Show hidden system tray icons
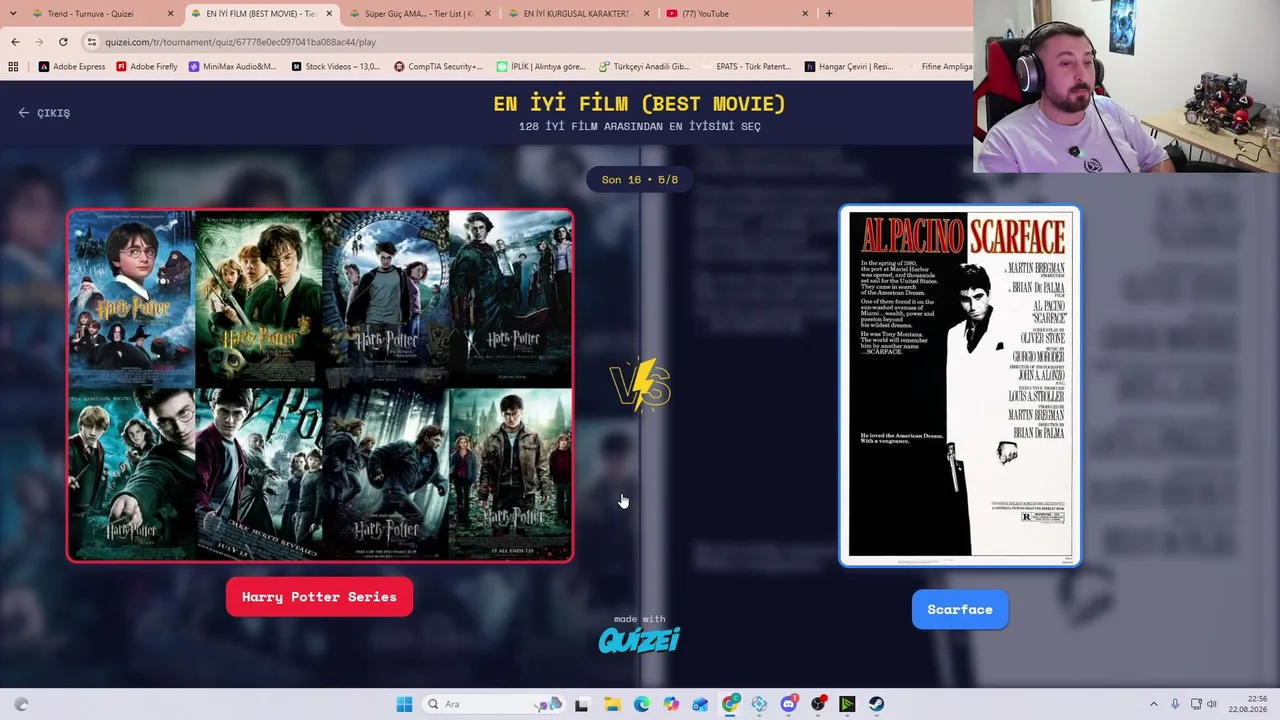 click(1153, 704)
